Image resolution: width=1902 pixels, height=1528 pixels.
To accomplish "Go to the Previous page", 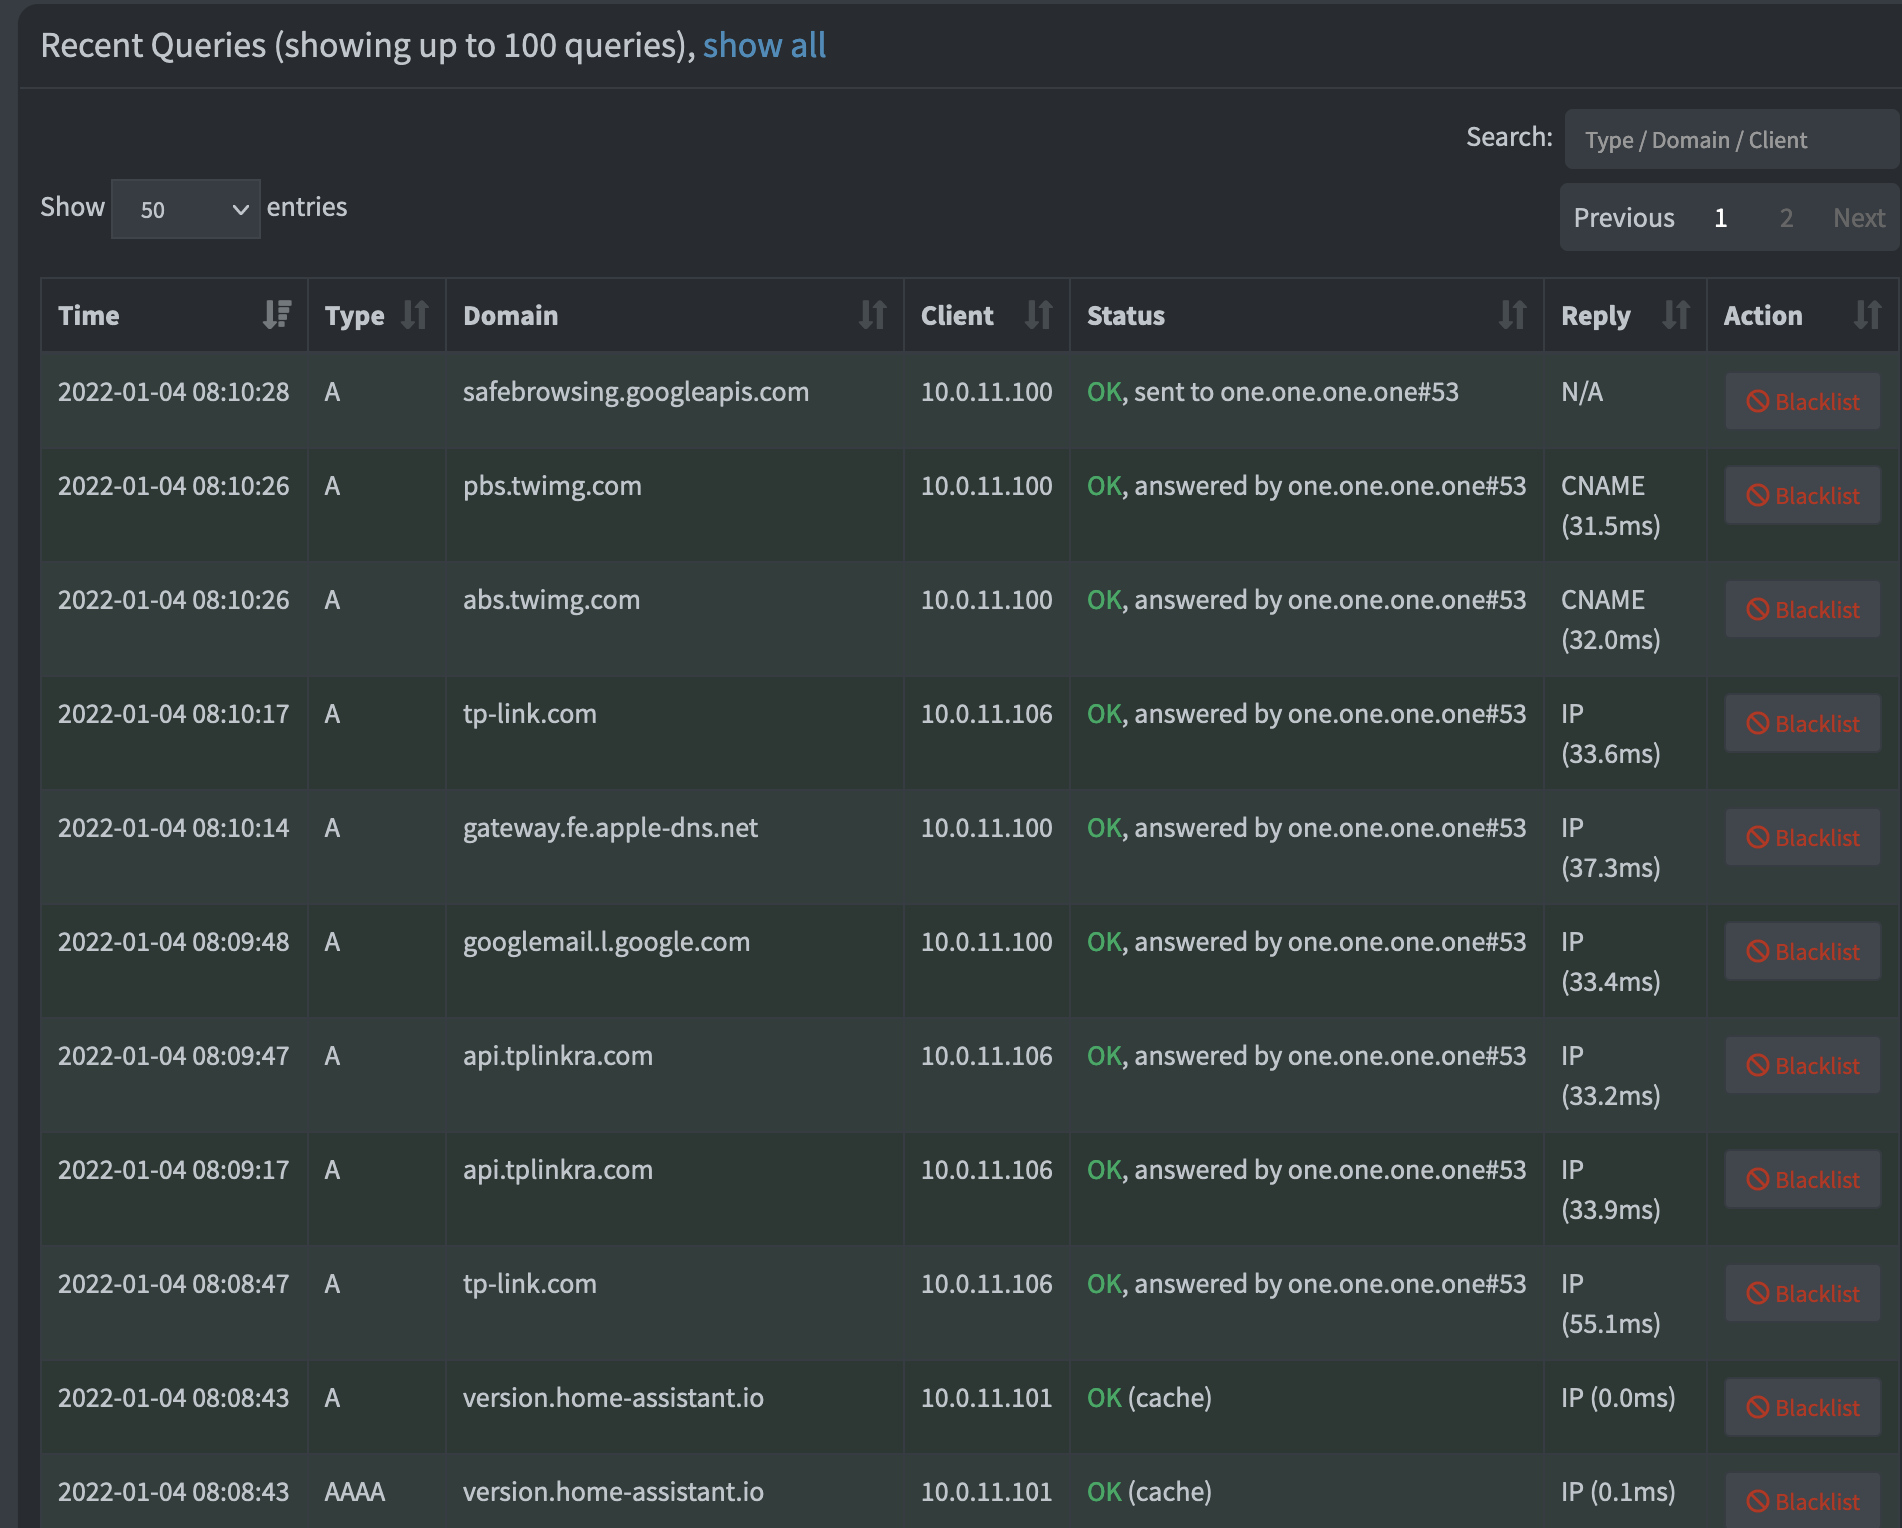I will [1624, 218].
